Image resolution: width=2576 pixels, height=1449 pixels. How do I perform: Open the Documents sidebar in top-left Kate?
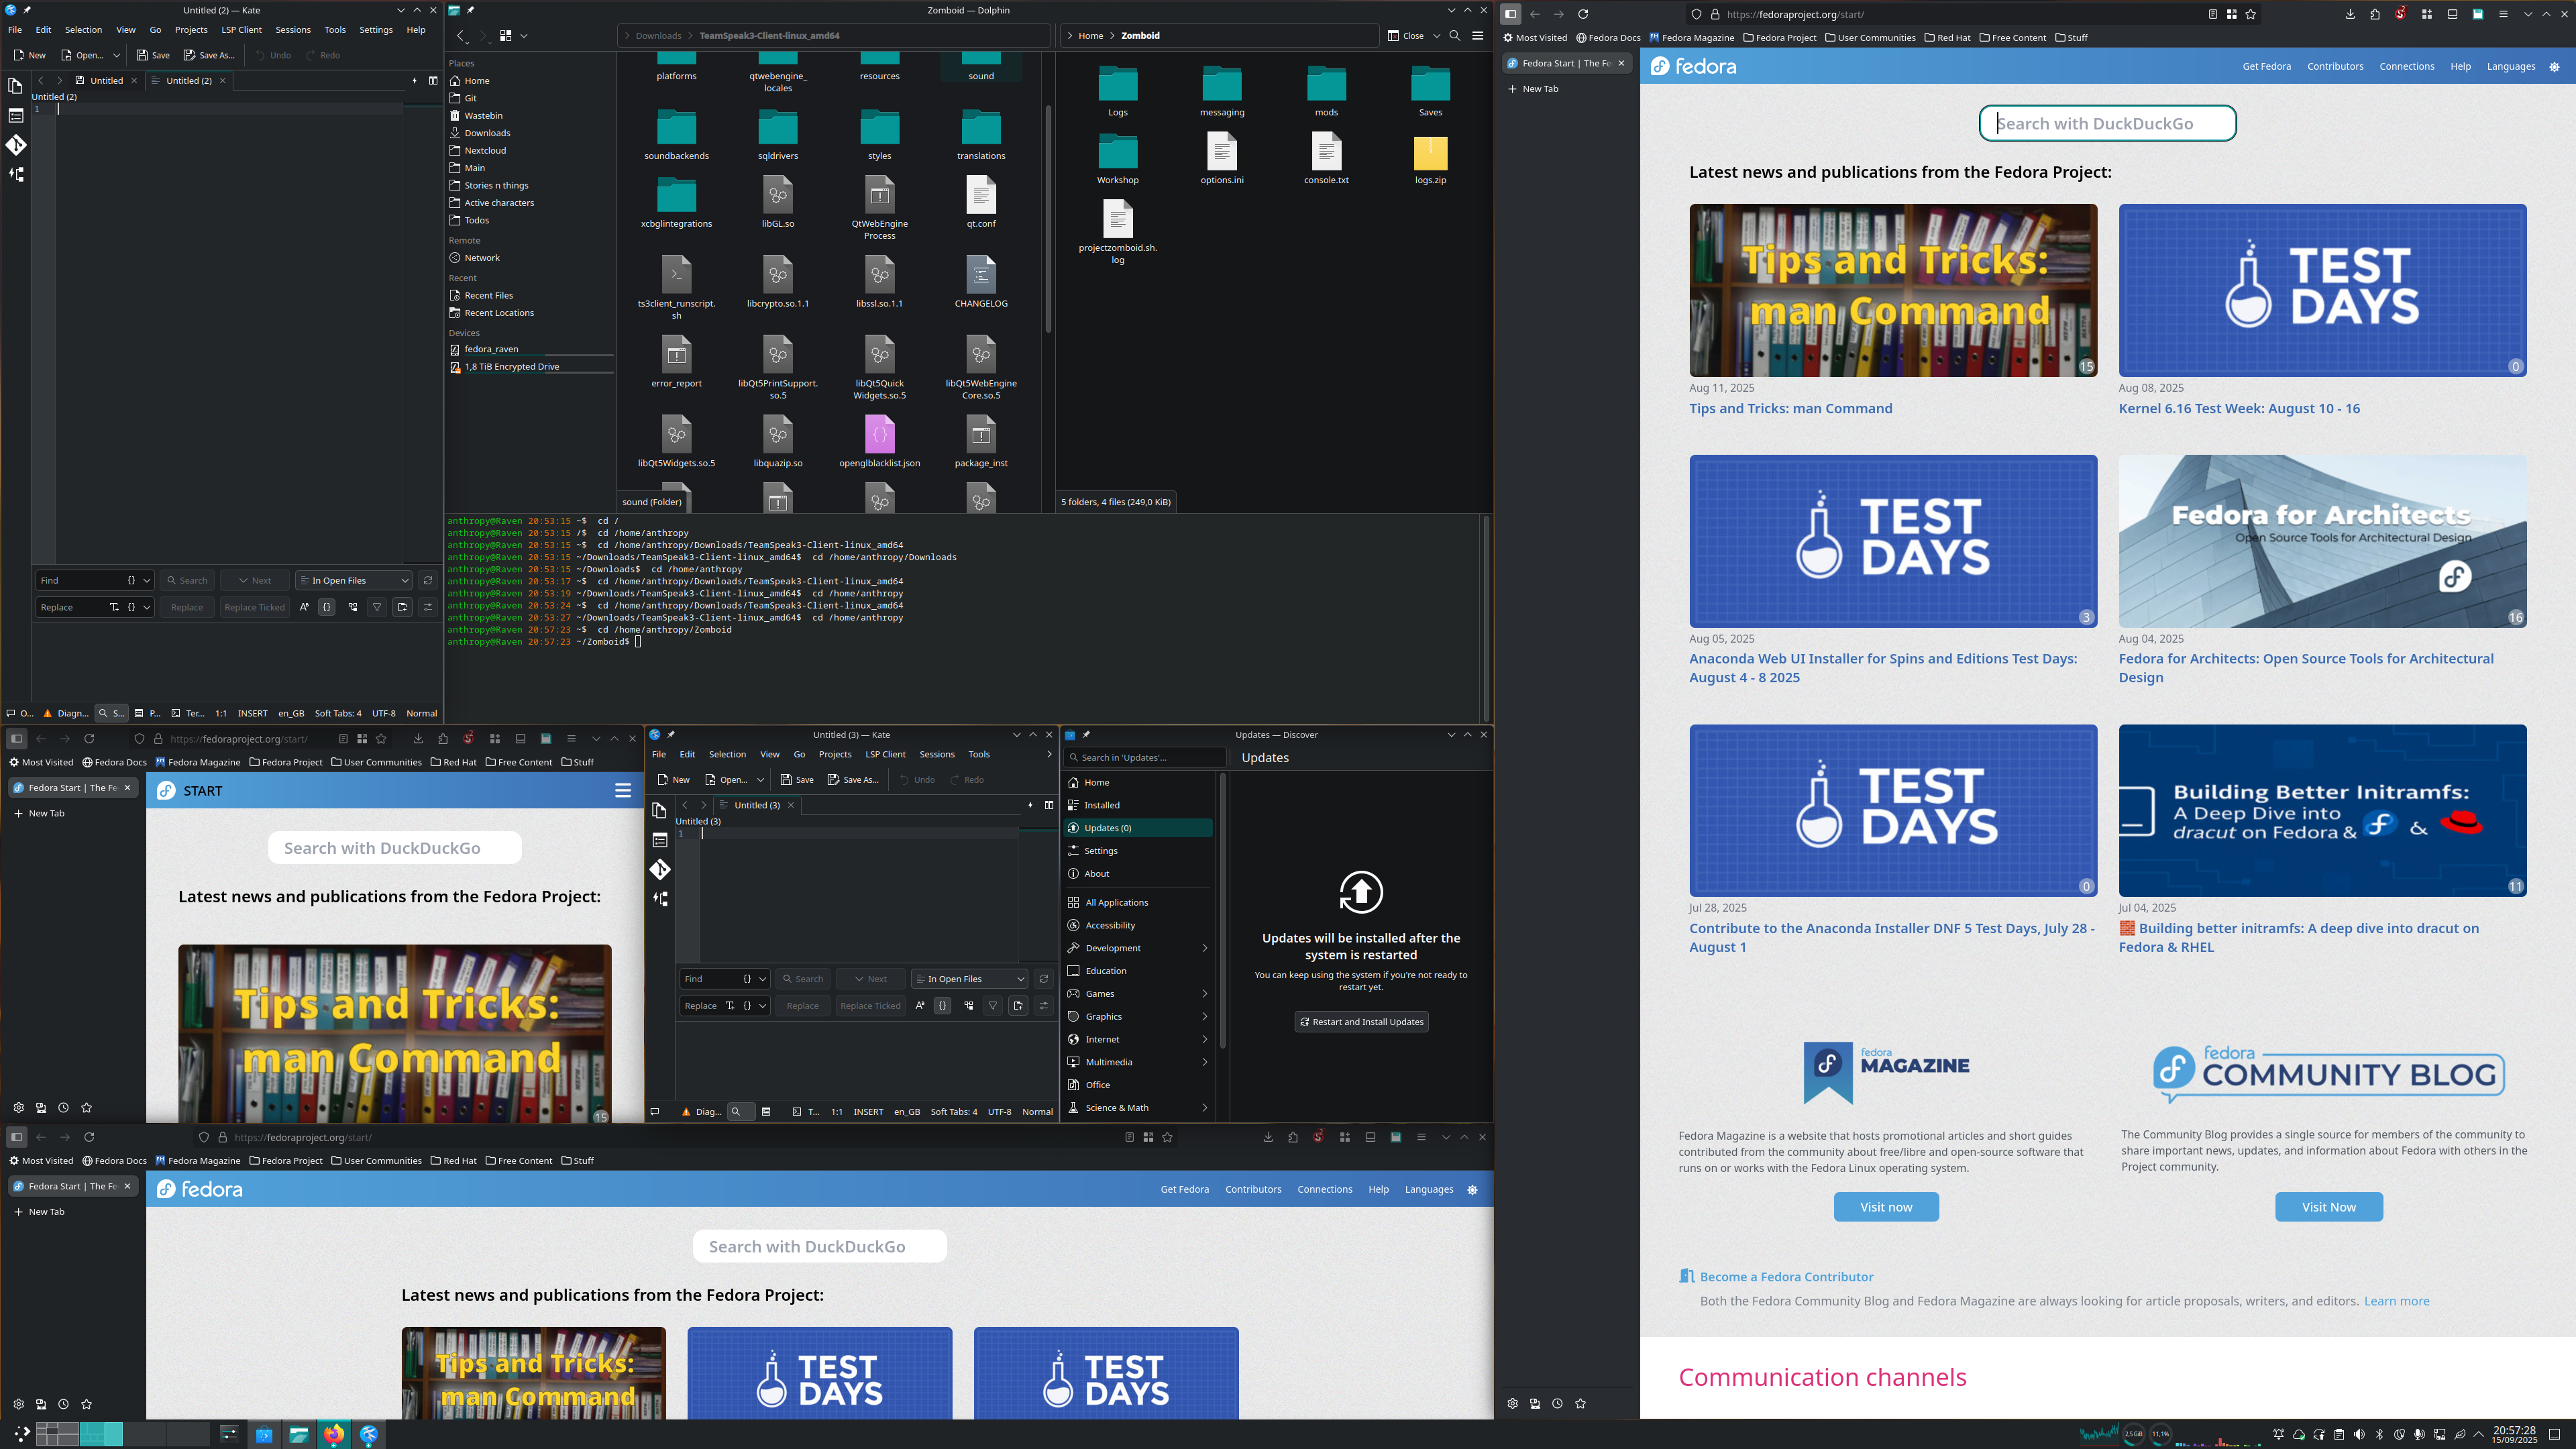click(16, 86)
